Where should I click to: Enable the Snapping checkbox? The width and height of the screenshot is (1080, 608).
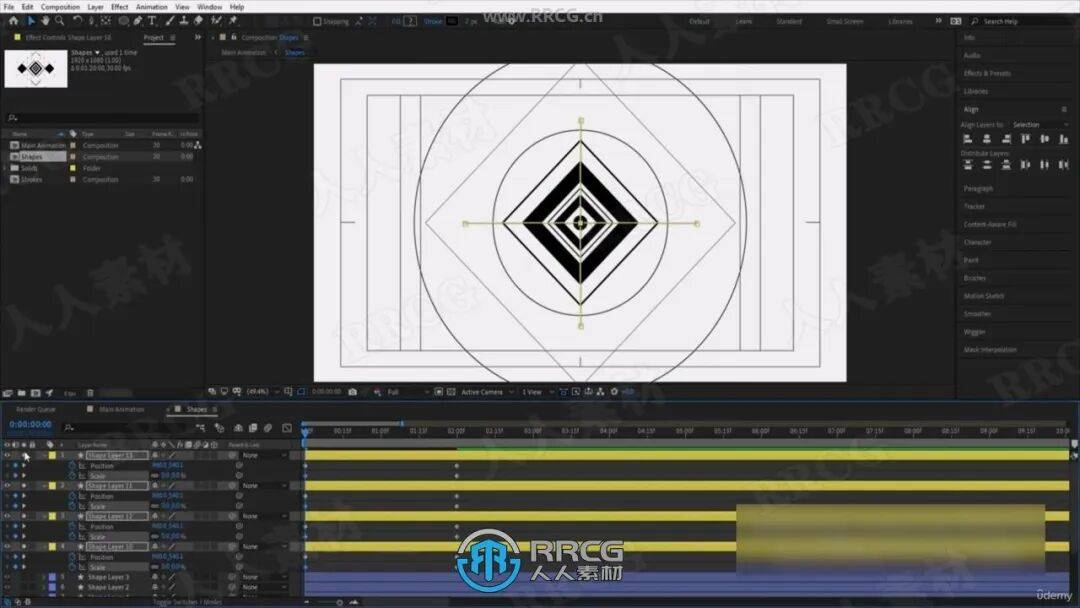click(x=318, y=21)
